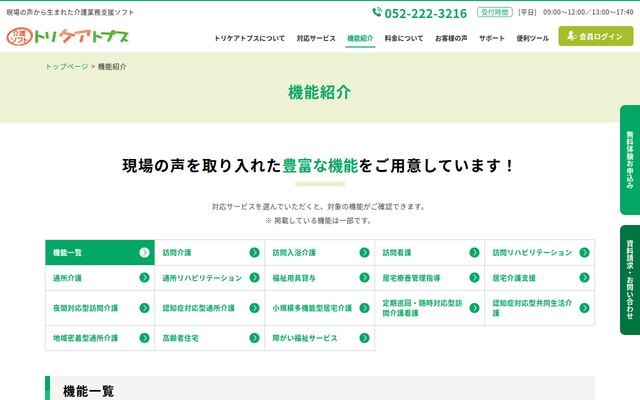Select the 地域密着型通所介護 service link

(x=100, y=338)
